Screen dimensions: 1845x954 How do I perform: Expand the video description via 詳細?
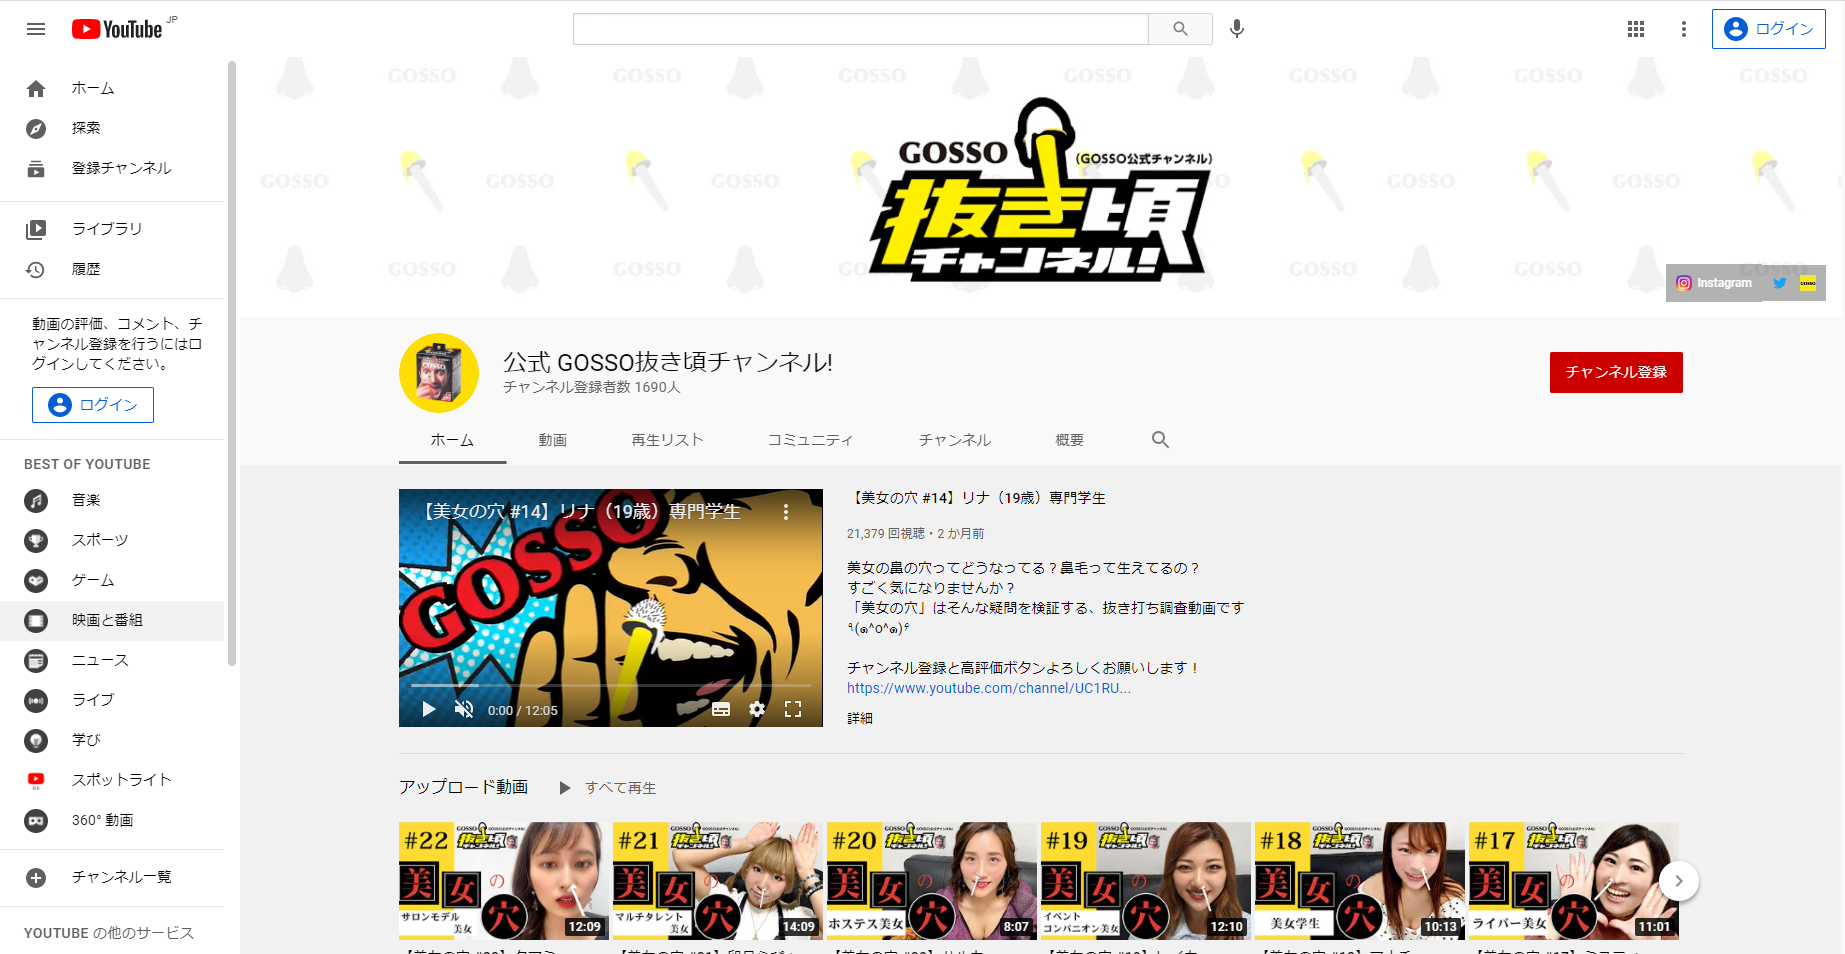point(858,718)
